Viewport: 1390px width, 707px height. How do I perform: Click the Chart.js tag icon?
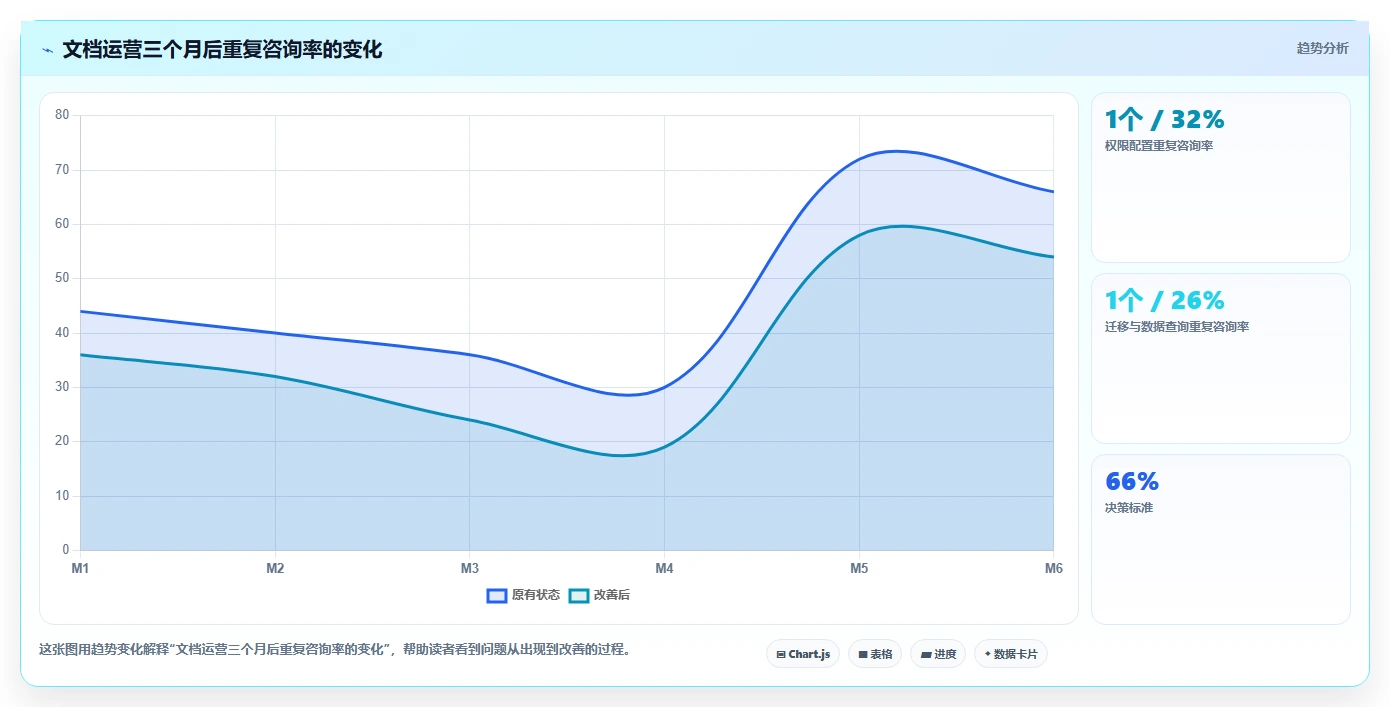pos(781,655)
